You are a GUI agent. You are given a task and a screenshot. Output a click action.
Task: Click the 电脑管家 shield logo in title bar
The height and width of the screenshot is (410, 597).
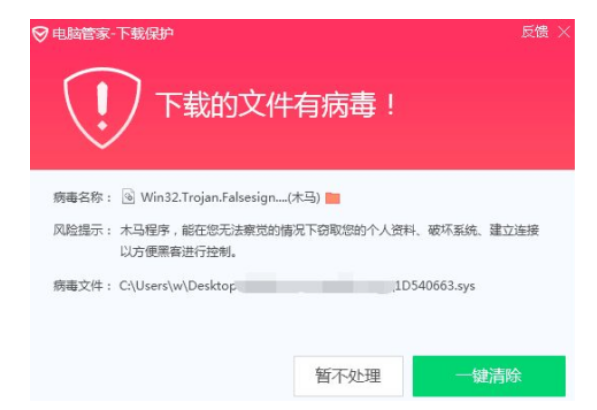coord(40,34)
